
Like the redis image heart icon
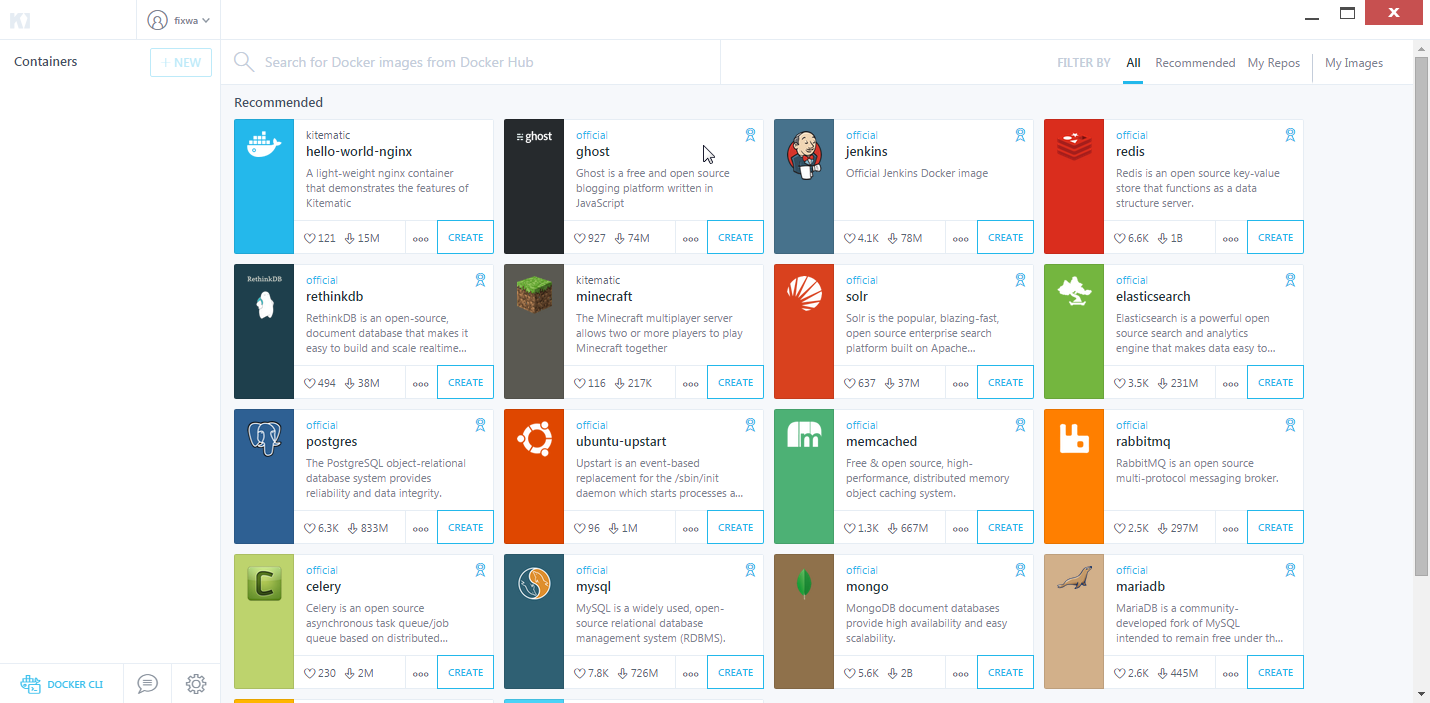pos(1120,238)
